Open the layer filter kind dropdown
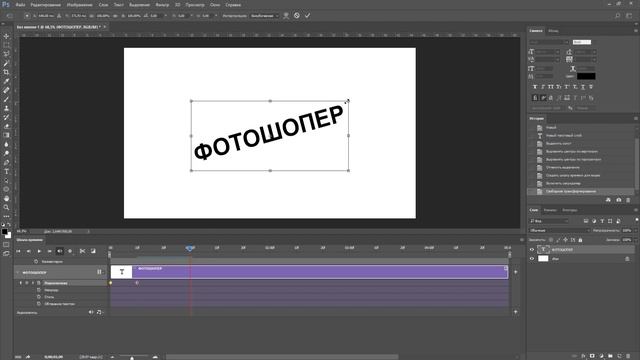 pos(549,221)
